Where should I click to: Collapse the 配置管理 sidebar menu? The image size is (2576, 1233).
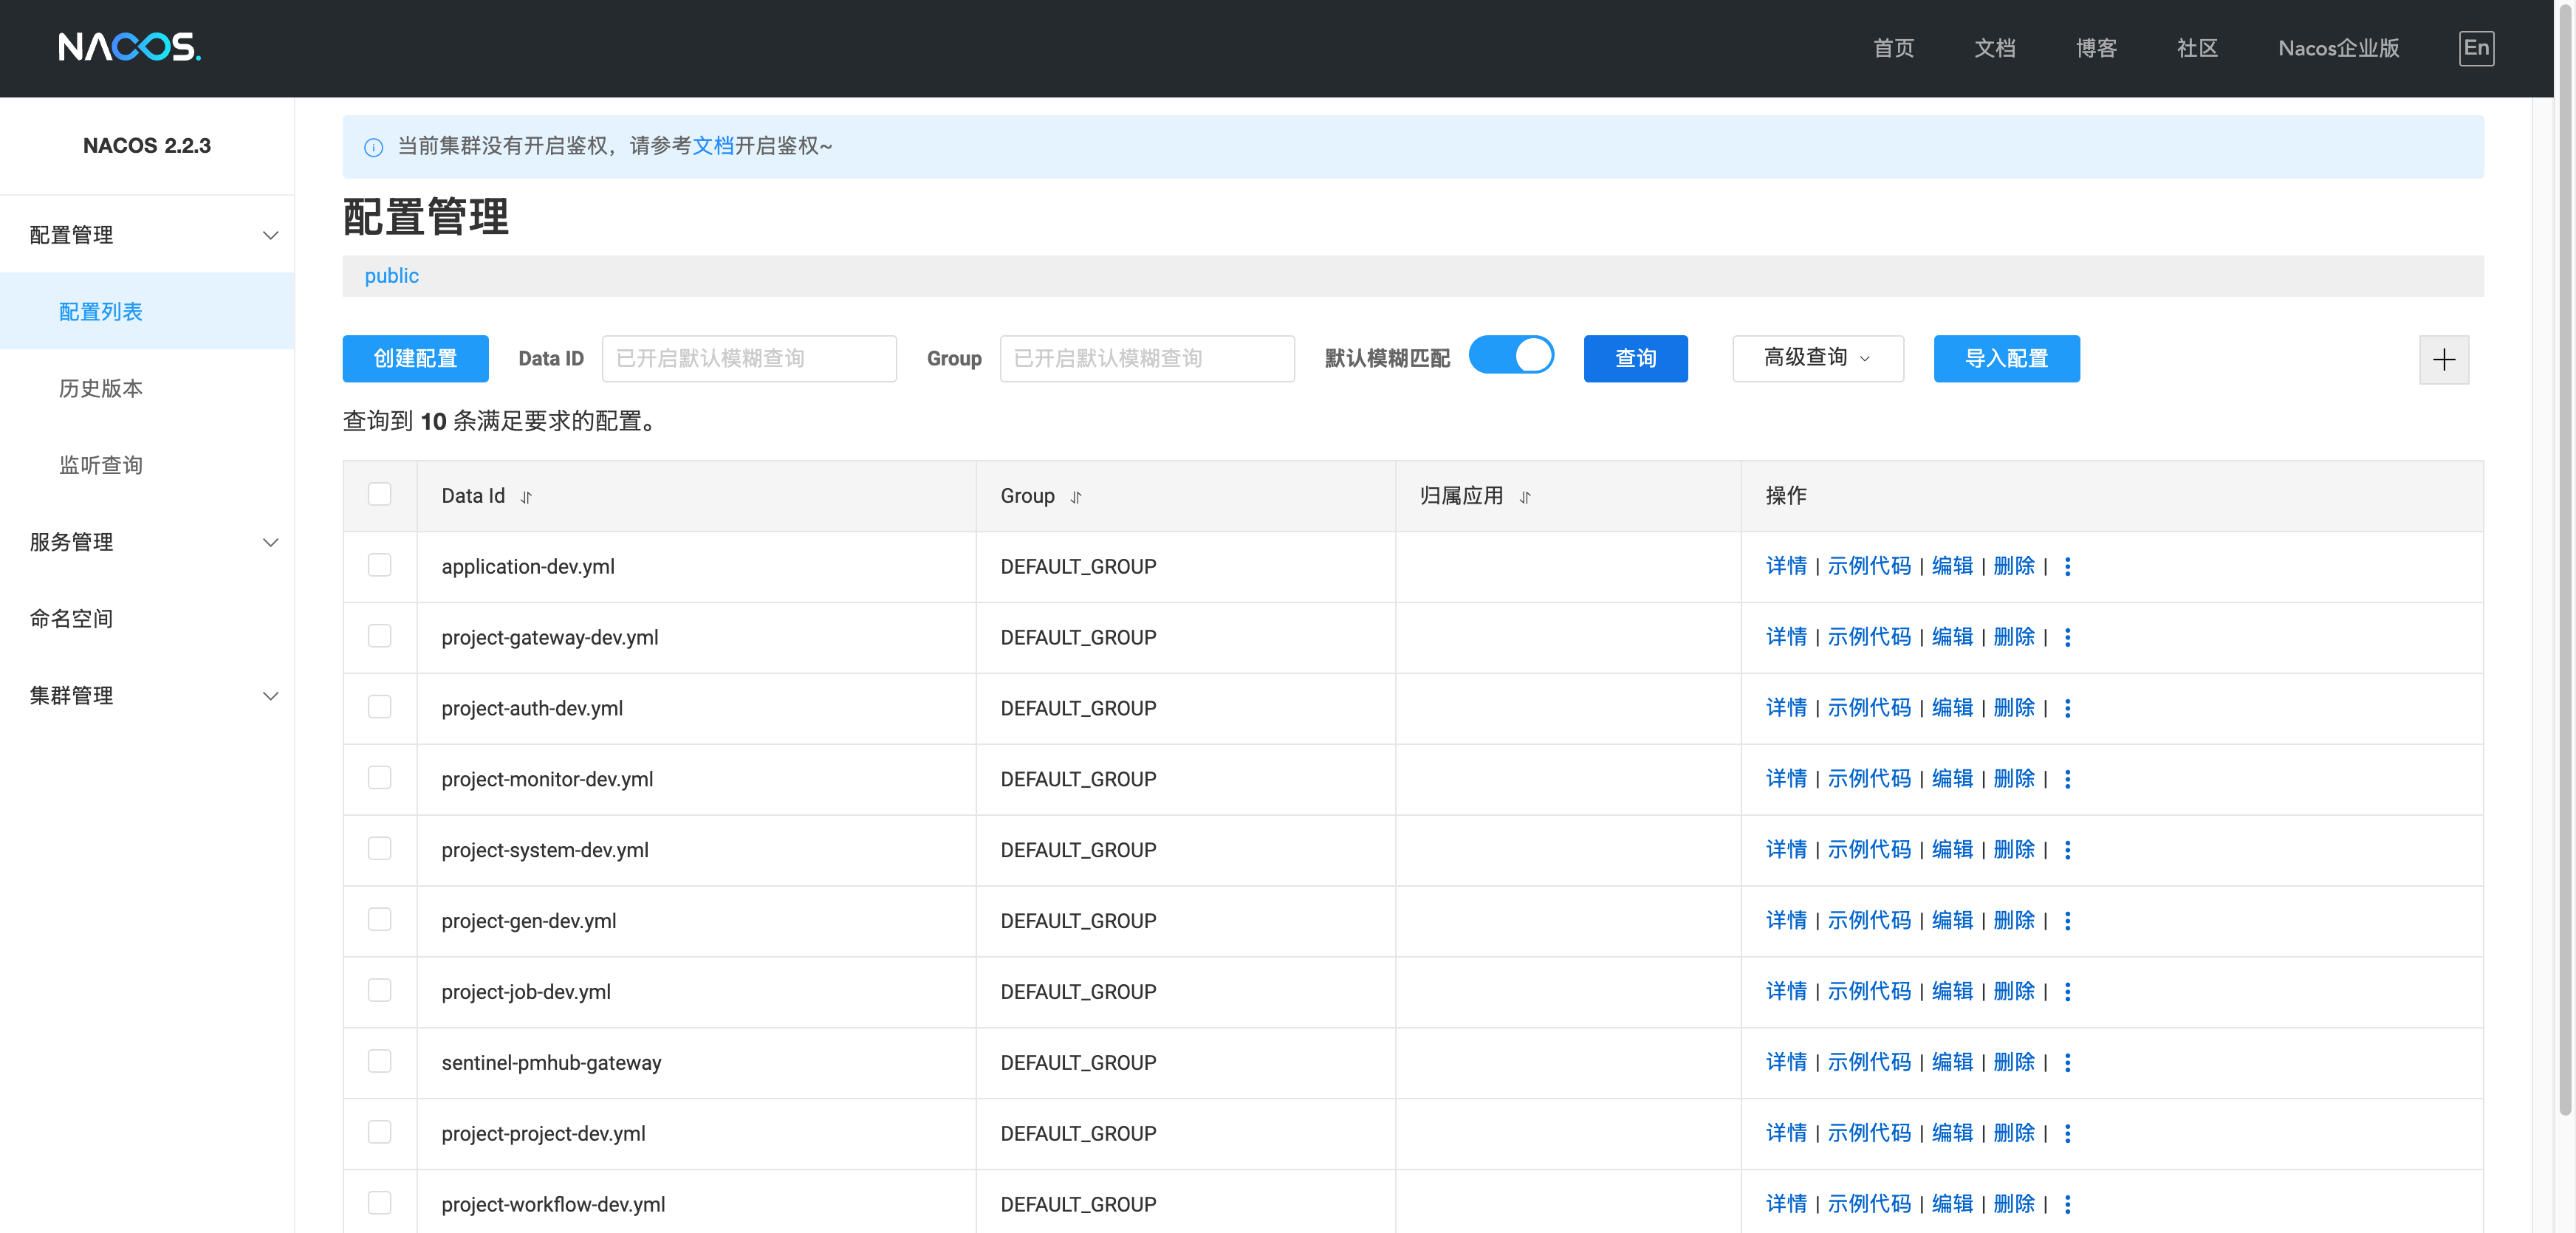(x=147, y=235)
